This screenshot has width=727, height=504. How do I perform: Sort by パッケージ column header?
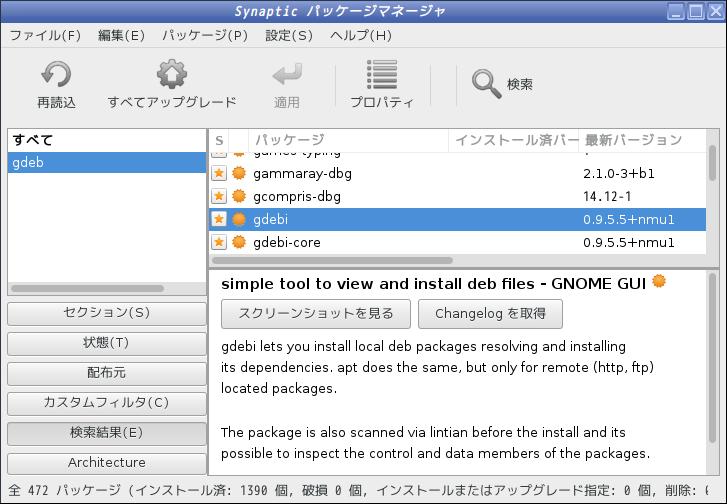click(348, 140)
